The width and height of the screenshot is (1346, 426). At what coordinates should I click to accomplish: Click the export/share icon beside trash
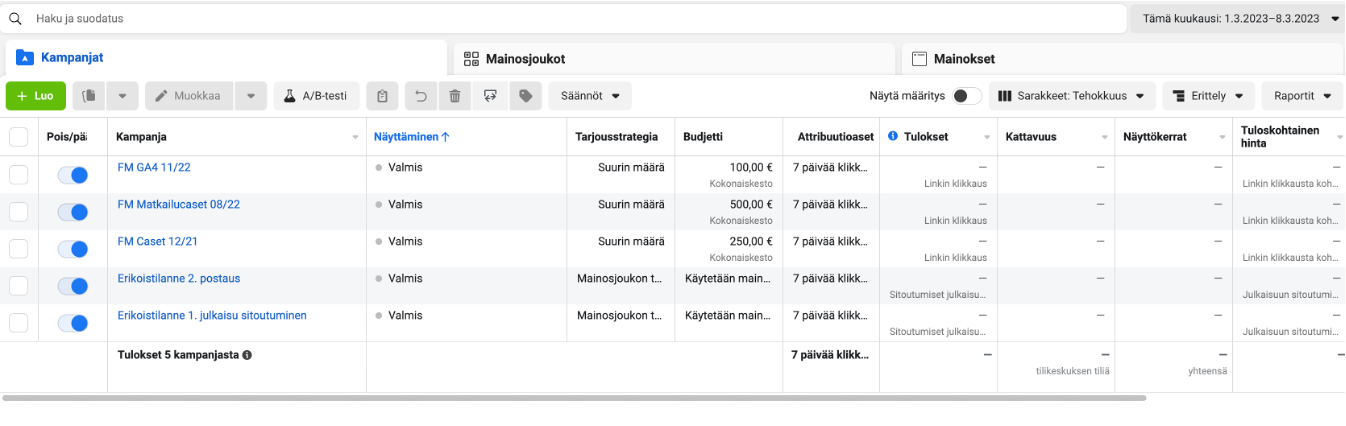pos(489,96)
